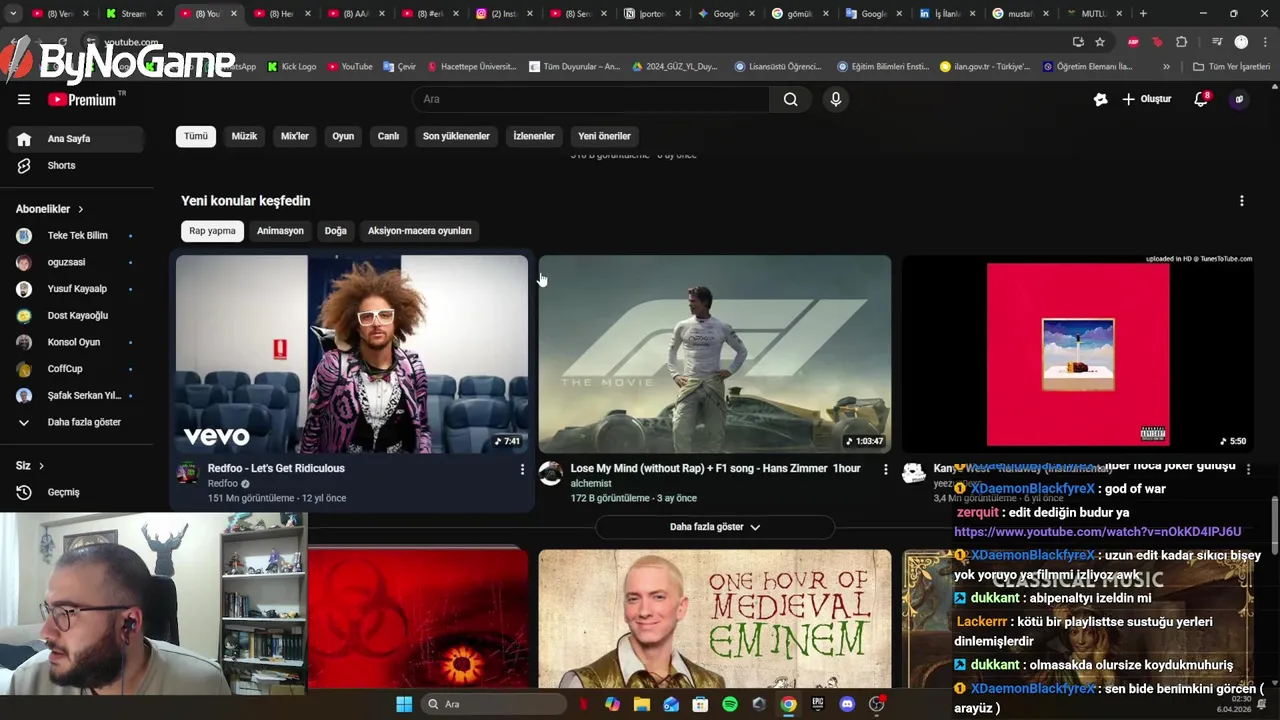This screenshot has height=720, width=1280.
Task: Click the Windows taskbar search box
Action: pos(493,704)
